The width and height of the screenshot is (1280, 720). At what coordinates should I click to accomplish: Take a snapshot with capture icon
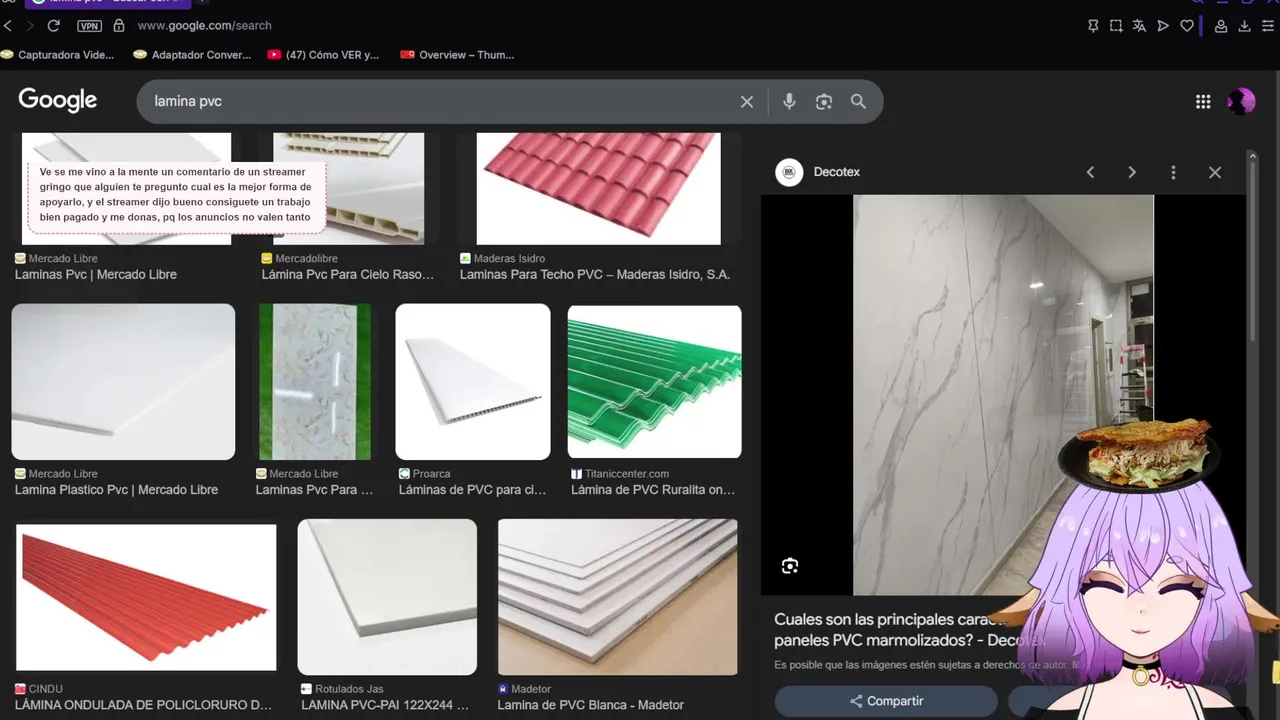click(1116, 26)
